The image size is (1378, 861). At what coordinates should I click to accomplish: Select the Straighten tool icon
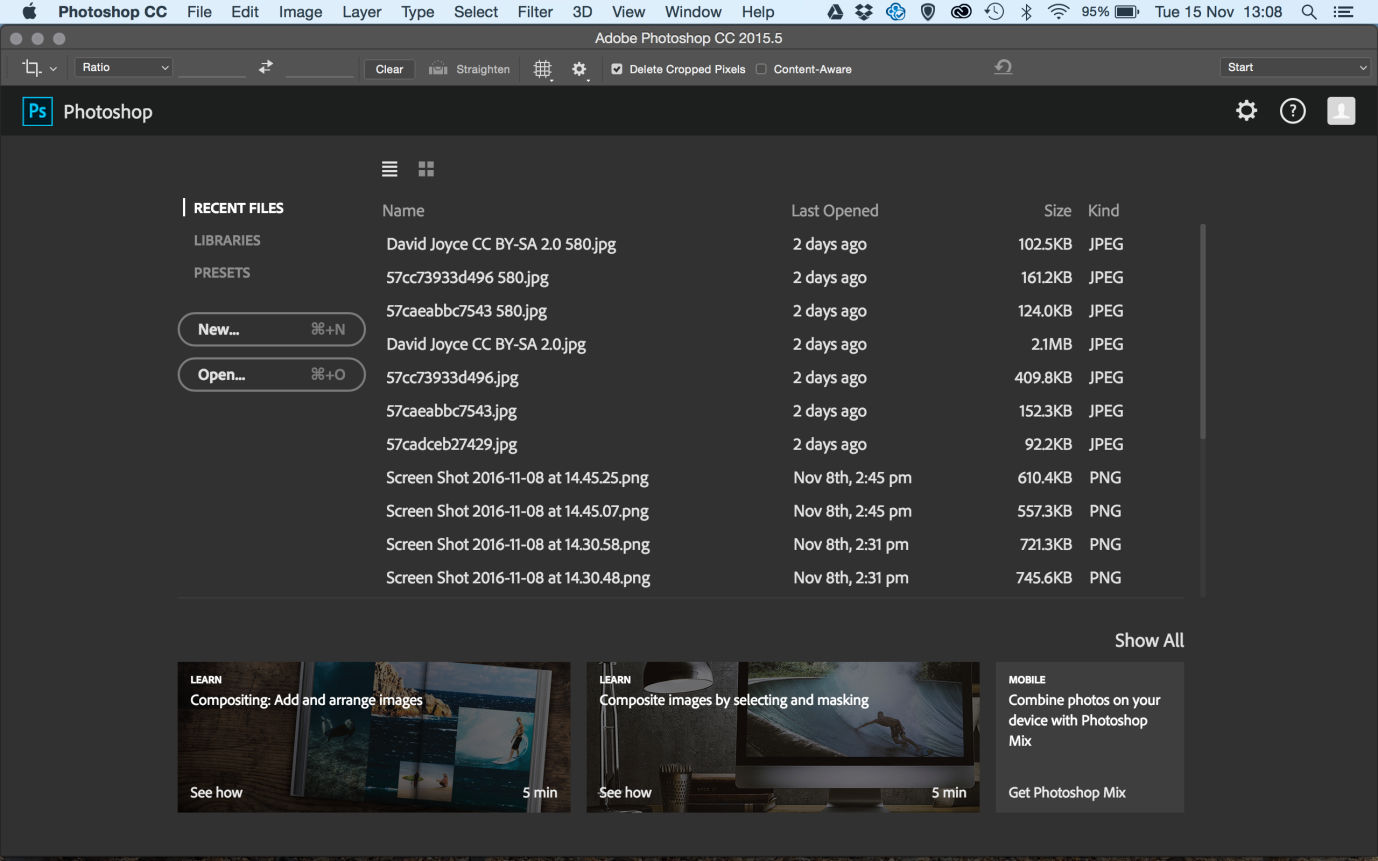click(x=438, y=69)
